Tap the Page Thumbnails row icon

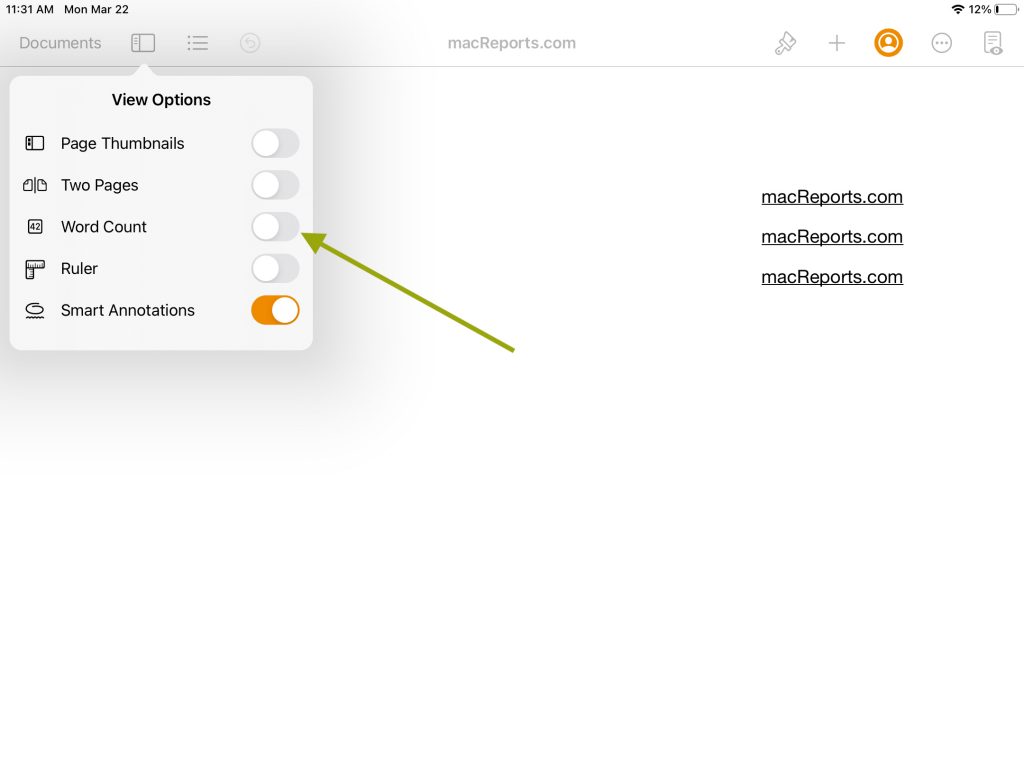point(35,144)
